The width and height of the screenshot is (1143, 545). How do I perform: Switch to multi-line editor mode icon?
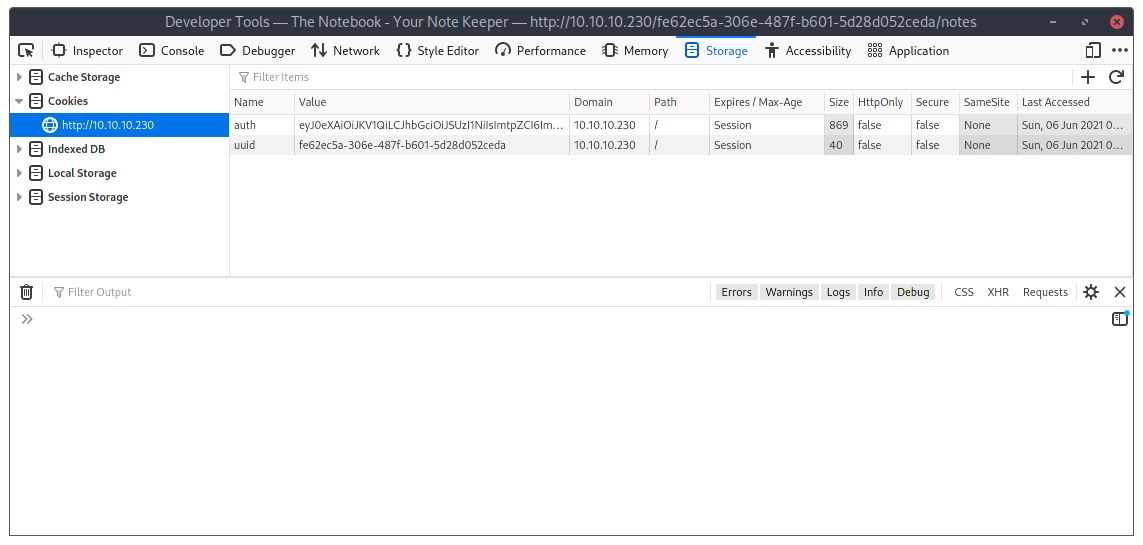pyautogui.click(x=1120, y=319)
